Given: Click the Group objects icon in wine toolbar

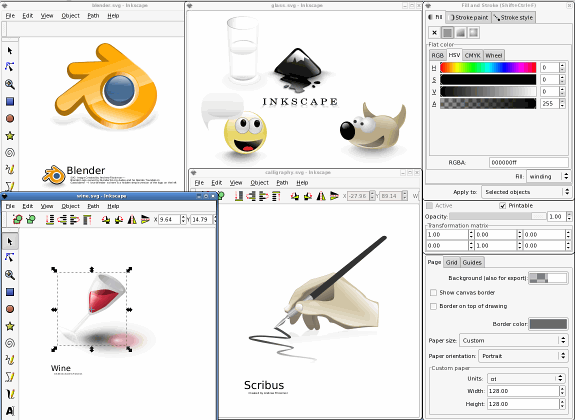Looking at the screenshot, I should click(17, 219).
